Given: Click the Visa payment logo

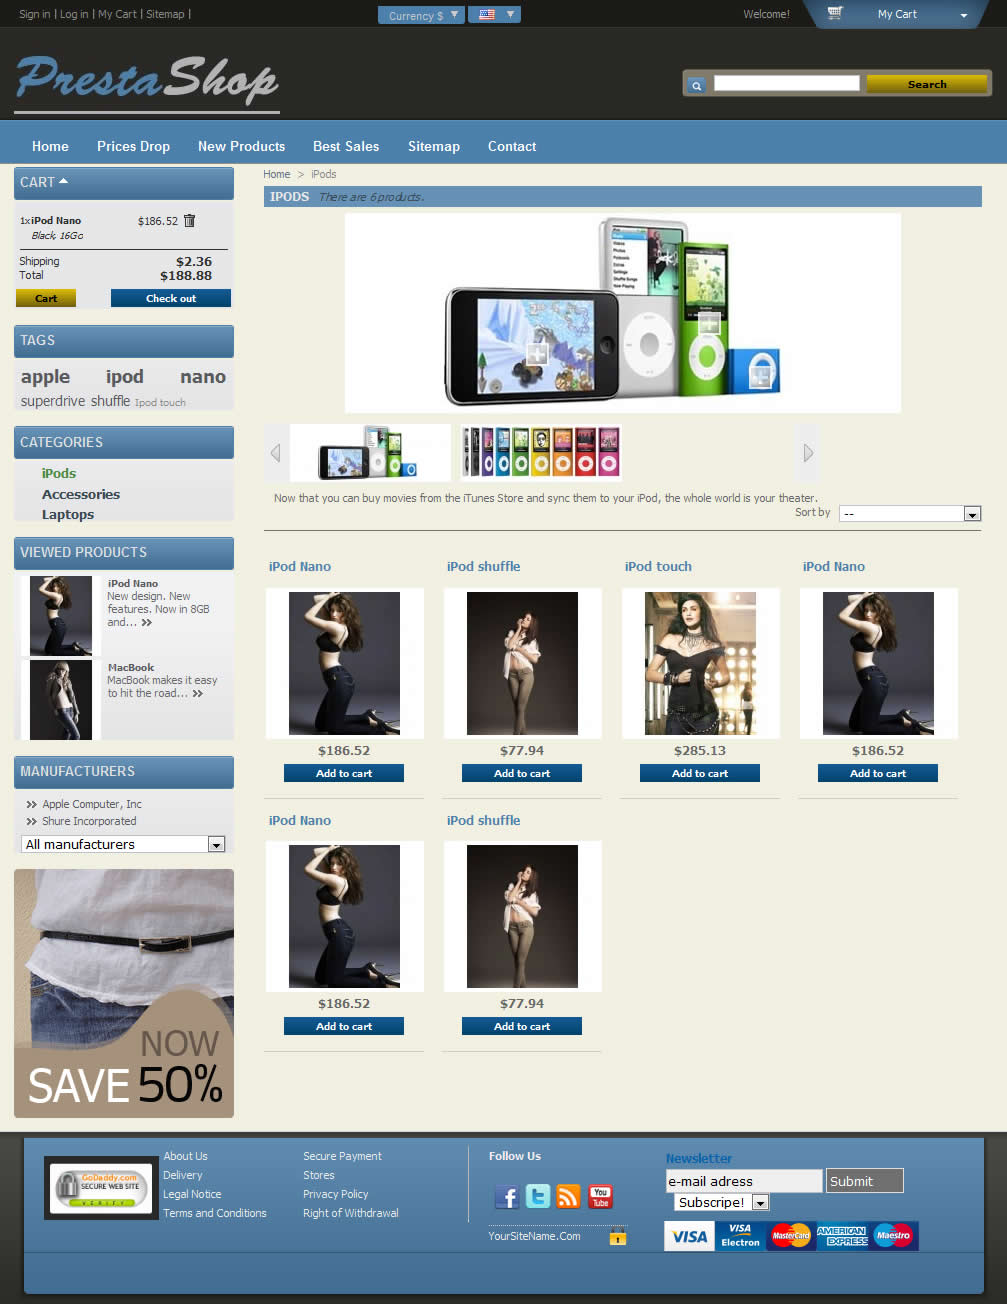Looking at the screenshot, I should point(689,1236).
